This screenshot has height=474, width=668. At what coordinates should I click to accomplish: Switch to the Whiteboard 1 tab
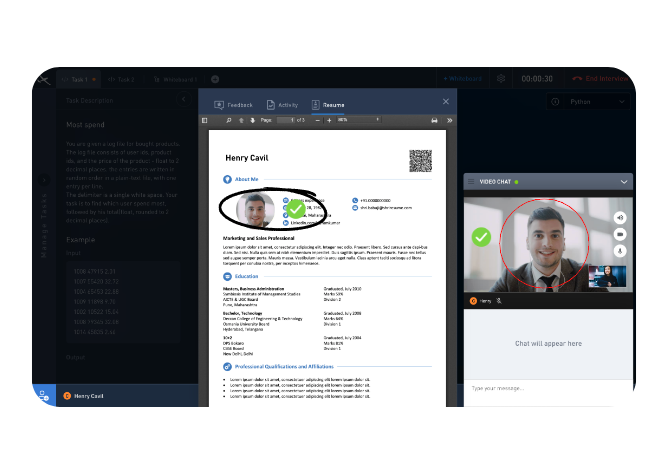175,79
